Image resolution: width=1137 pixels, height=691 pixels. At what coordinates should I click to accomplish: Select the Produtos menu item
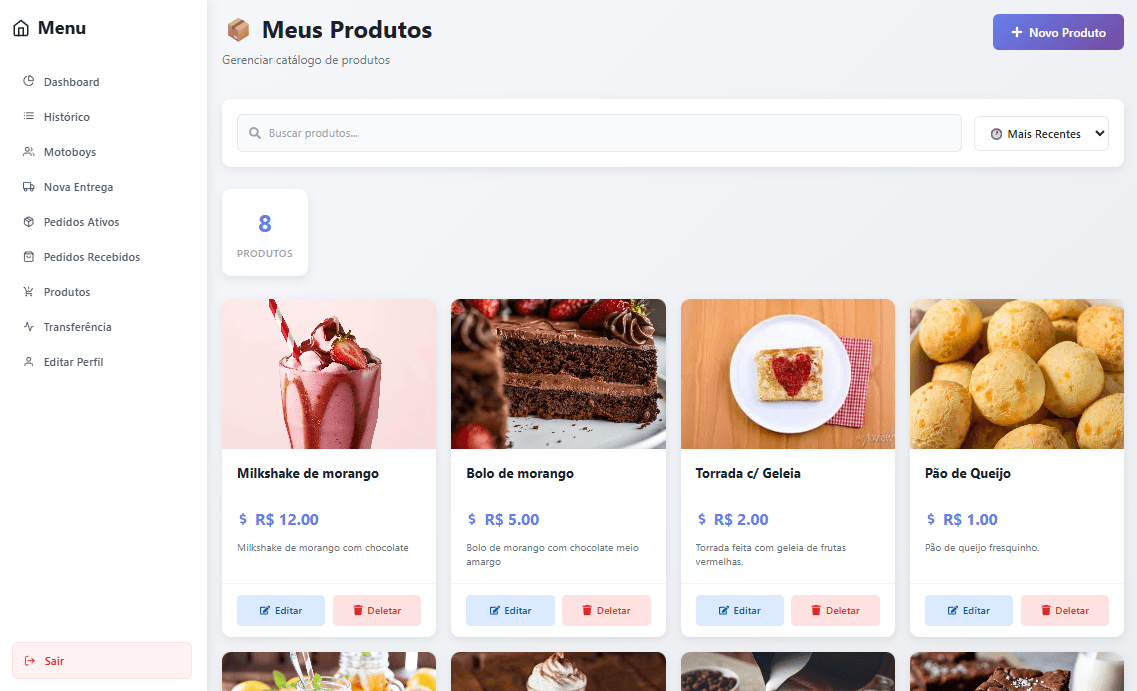[65, 291]
